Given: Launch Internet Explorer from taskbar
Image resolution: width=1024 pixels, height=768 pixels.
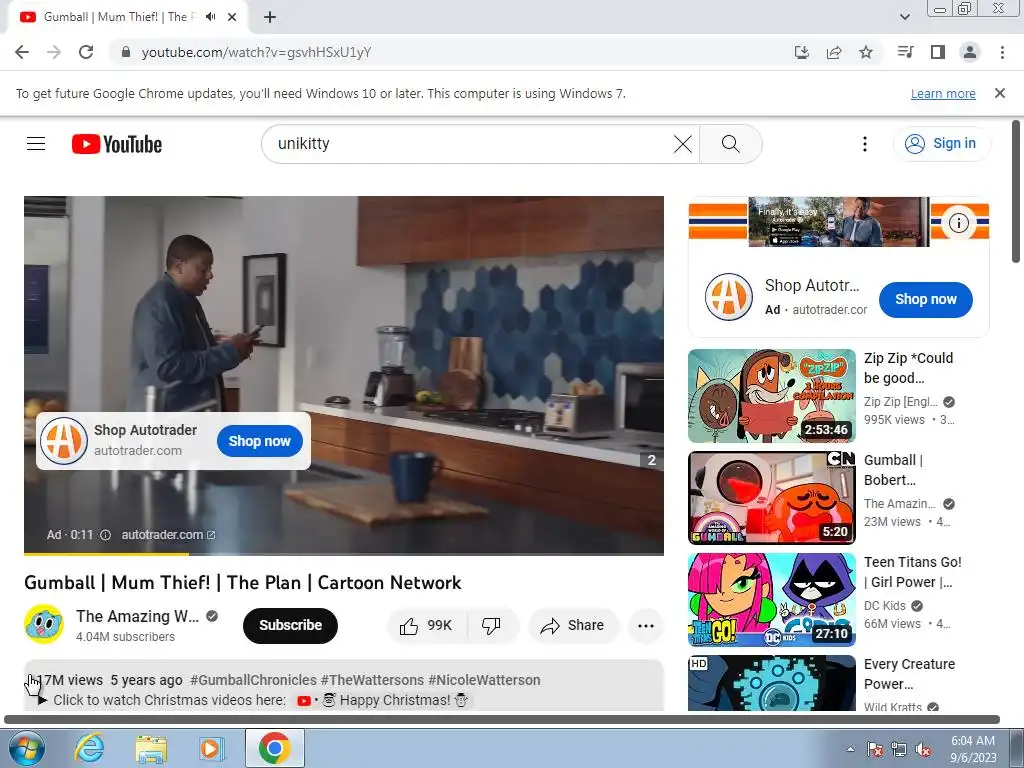Looking at the screenshot, I should 89,748.
